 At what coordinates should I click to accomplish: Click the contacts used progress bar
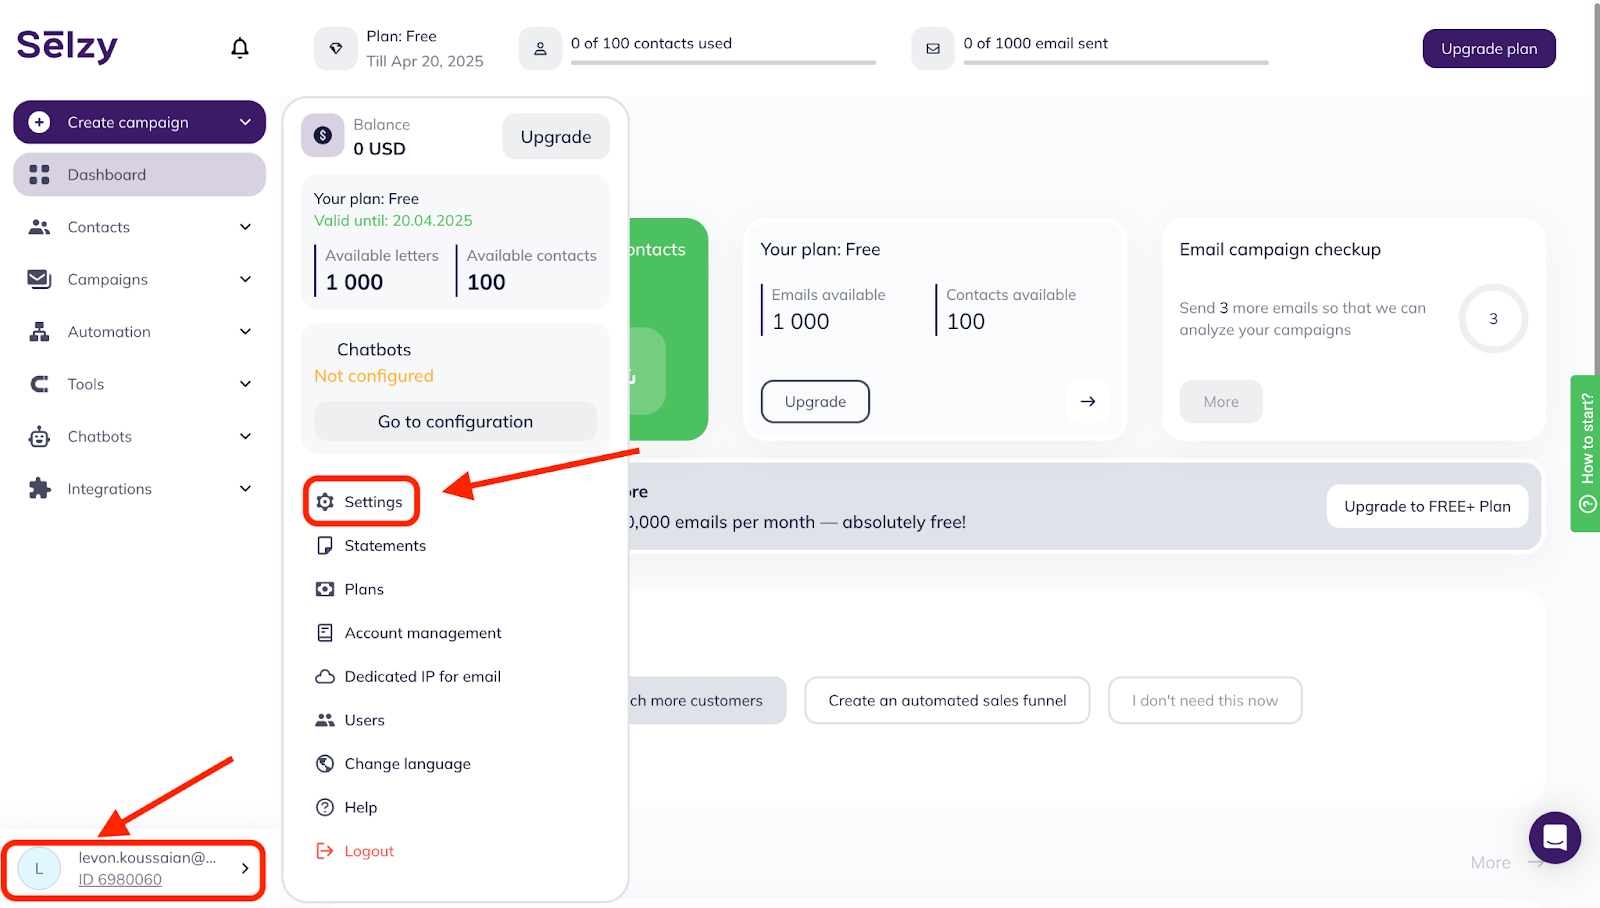(x=723, y=63)
